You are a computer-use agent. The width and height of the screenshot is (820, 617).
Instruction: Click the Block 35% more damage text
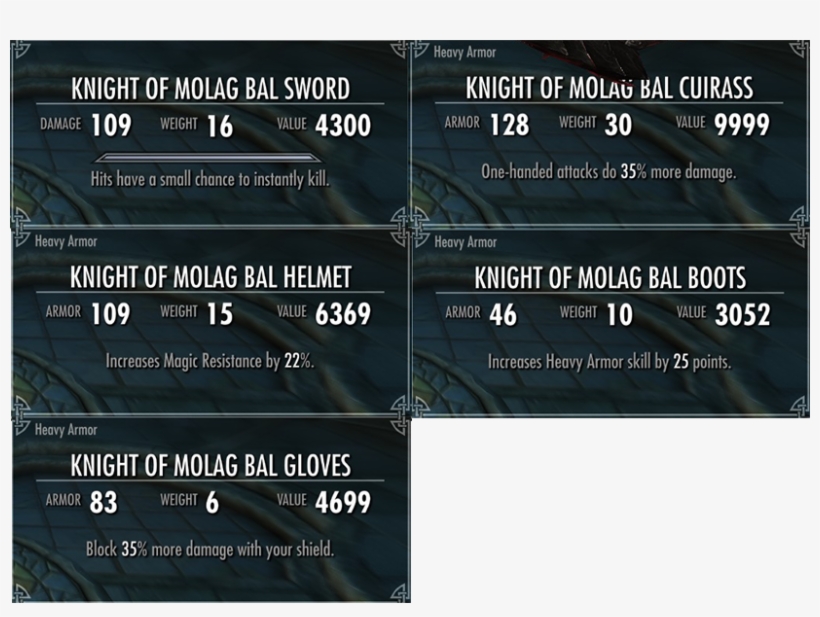point(209,549)
